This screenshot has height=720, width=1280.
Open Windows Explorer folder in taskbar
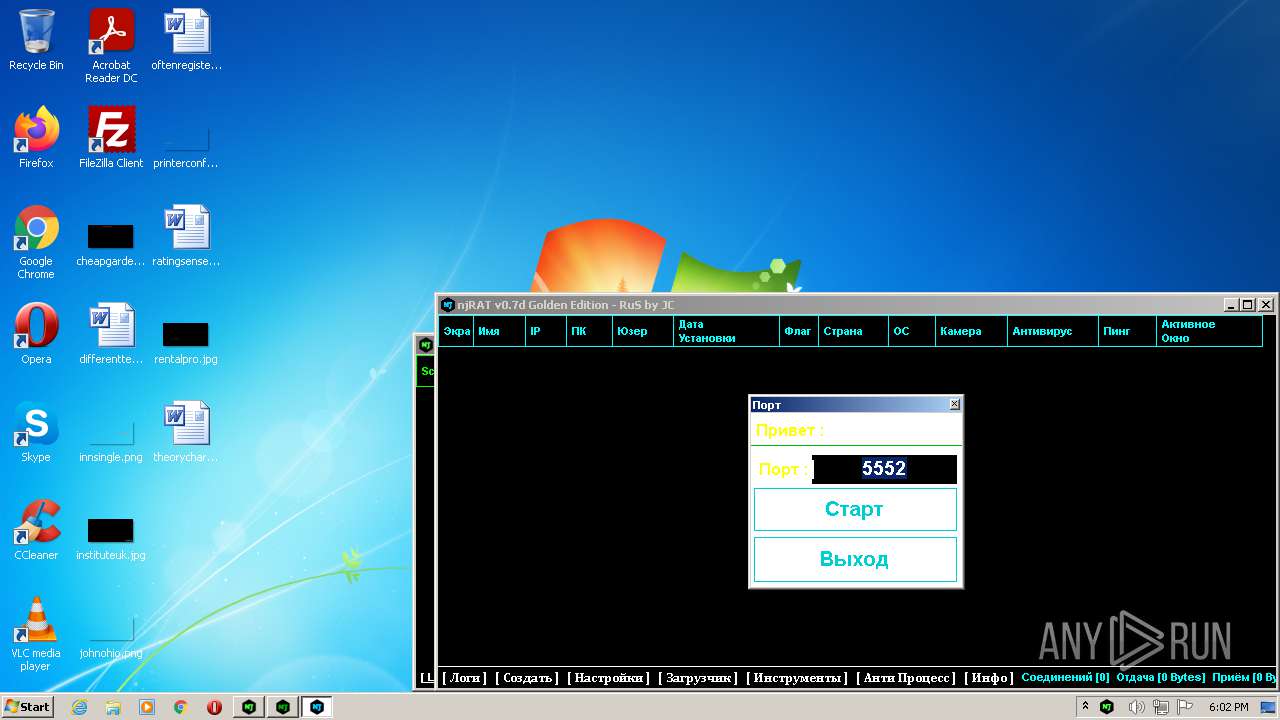click(x=113, y=707)
